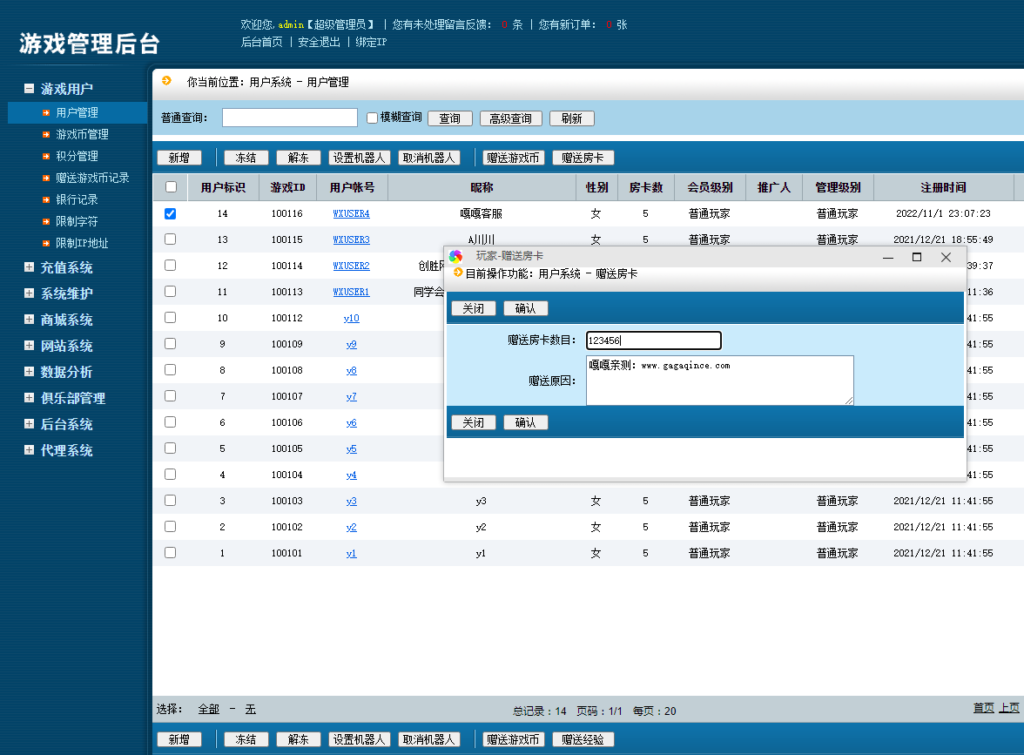Click the 高级查询 button

coord(510,117)
